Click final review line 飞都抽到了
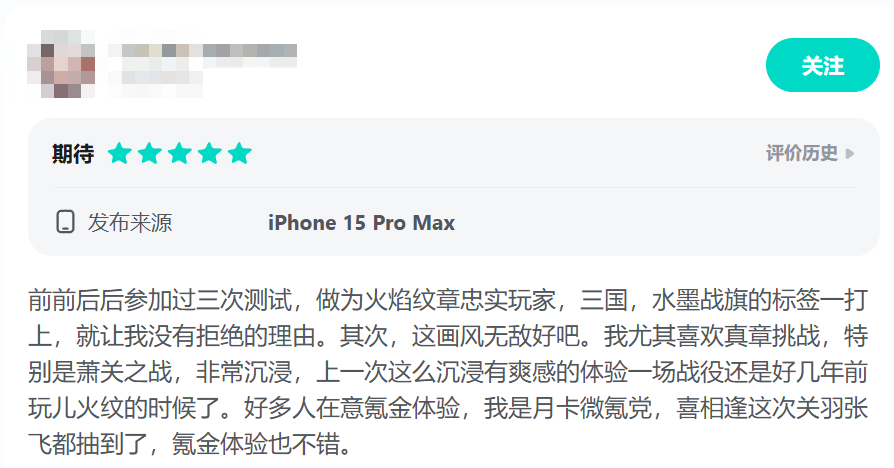894x468 pixels. (192, 444)
